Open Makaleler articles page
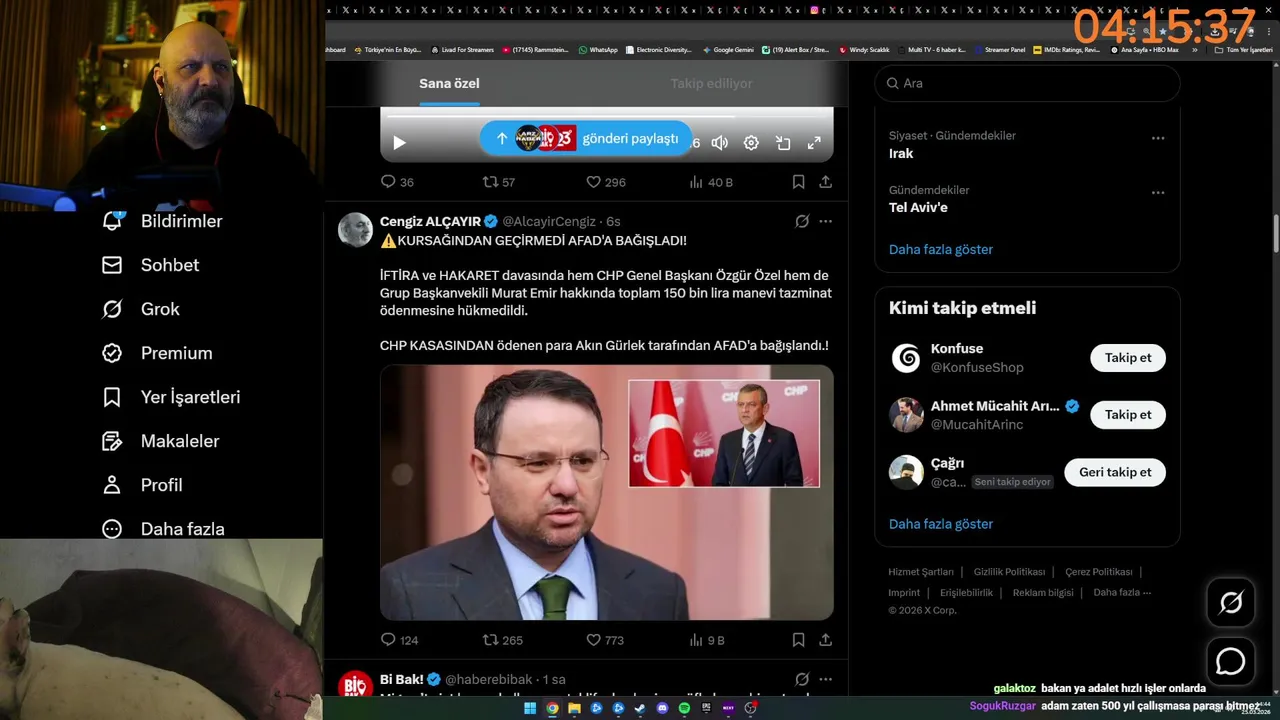Image resolution: width=1280 pixels, height=720 pixels. 160,441
